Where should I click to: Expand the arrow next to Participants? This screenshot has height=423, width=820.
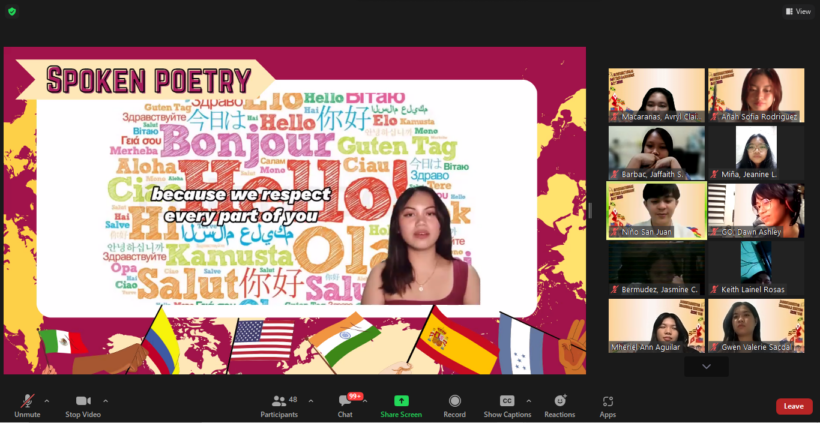coord(310,400)
